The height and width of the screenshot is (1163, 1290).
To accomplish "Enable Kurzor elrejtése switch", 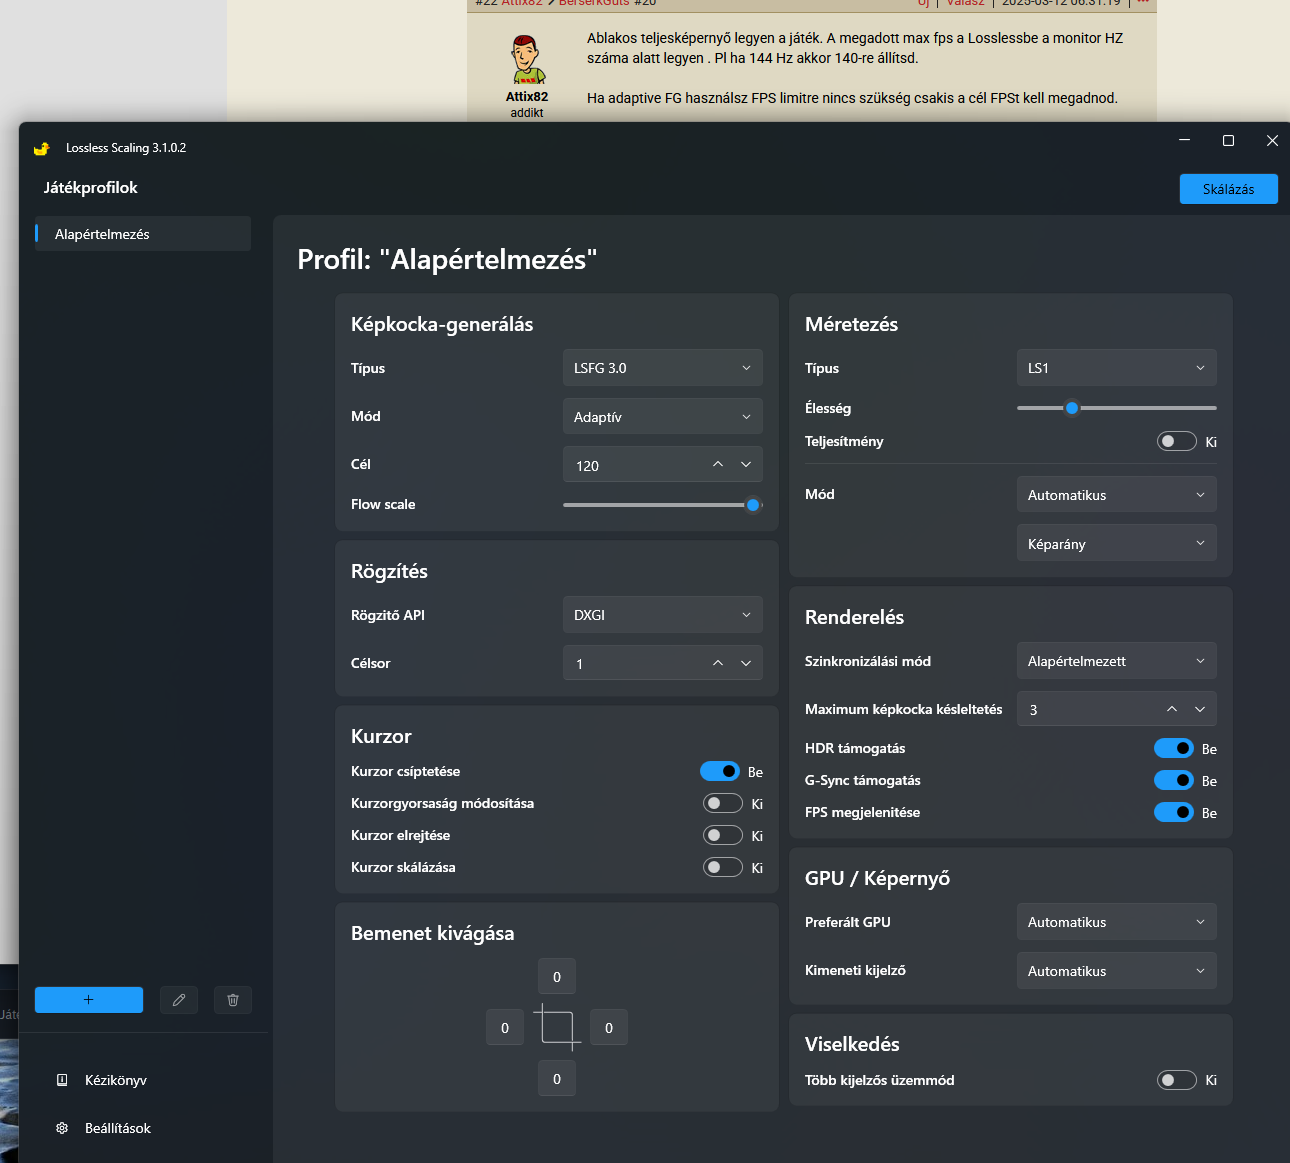I will (723, 835).
